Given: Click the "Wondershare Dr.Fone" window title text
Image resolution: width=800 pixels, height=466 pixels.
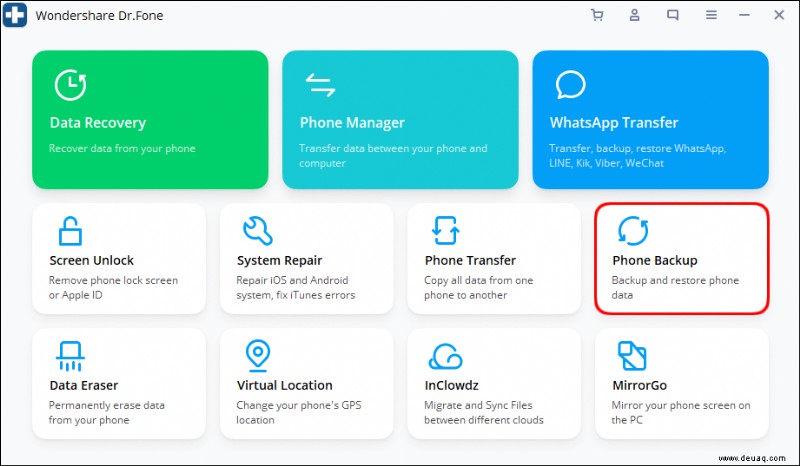Looking at the screenshot, I should (99, 15).
